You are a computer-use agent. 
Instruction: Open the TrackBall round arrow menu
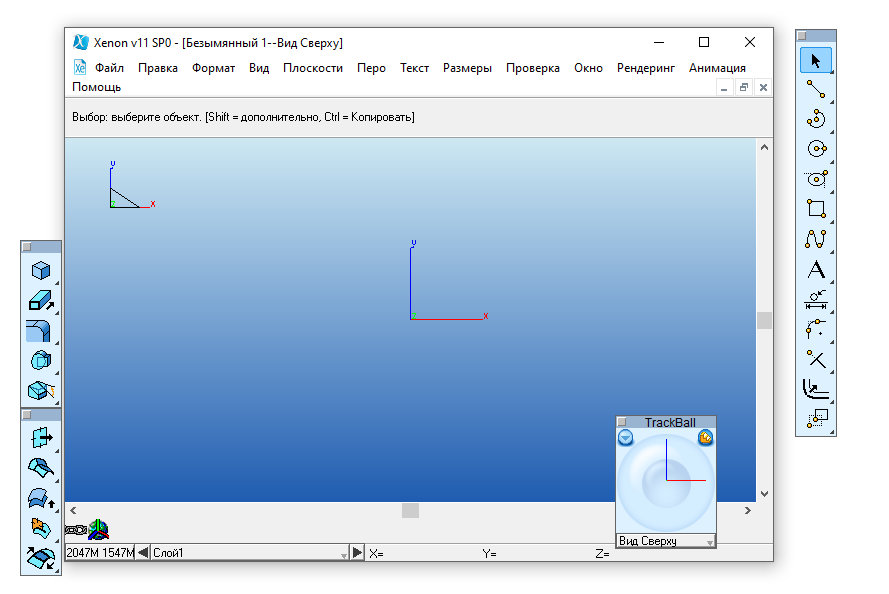(x=625, y=438)
